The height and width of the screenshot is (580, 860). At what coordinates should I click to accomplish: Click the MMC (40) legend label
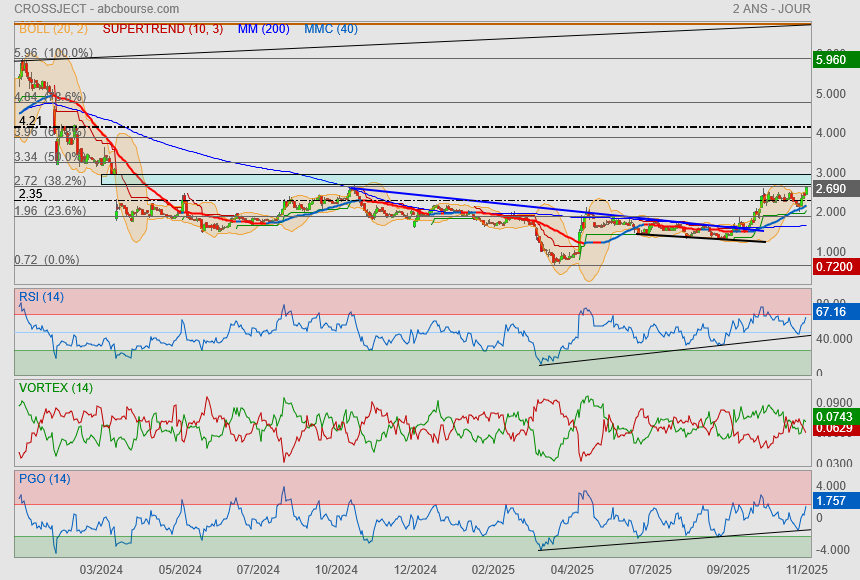pyautogui.click(x=330, y=29)
